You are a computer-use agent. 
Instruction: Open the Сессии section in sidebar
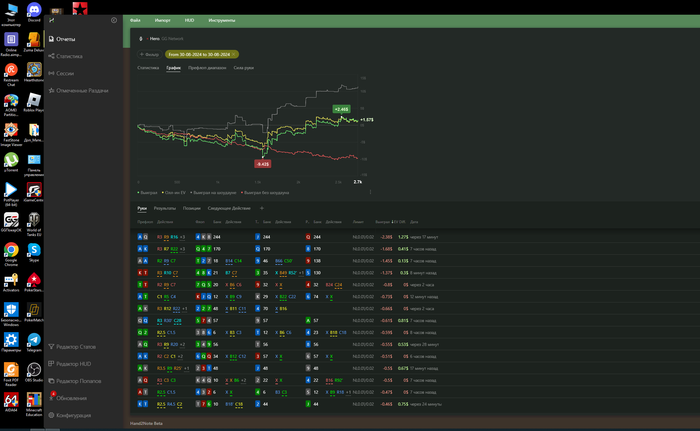tap(61, 73)
